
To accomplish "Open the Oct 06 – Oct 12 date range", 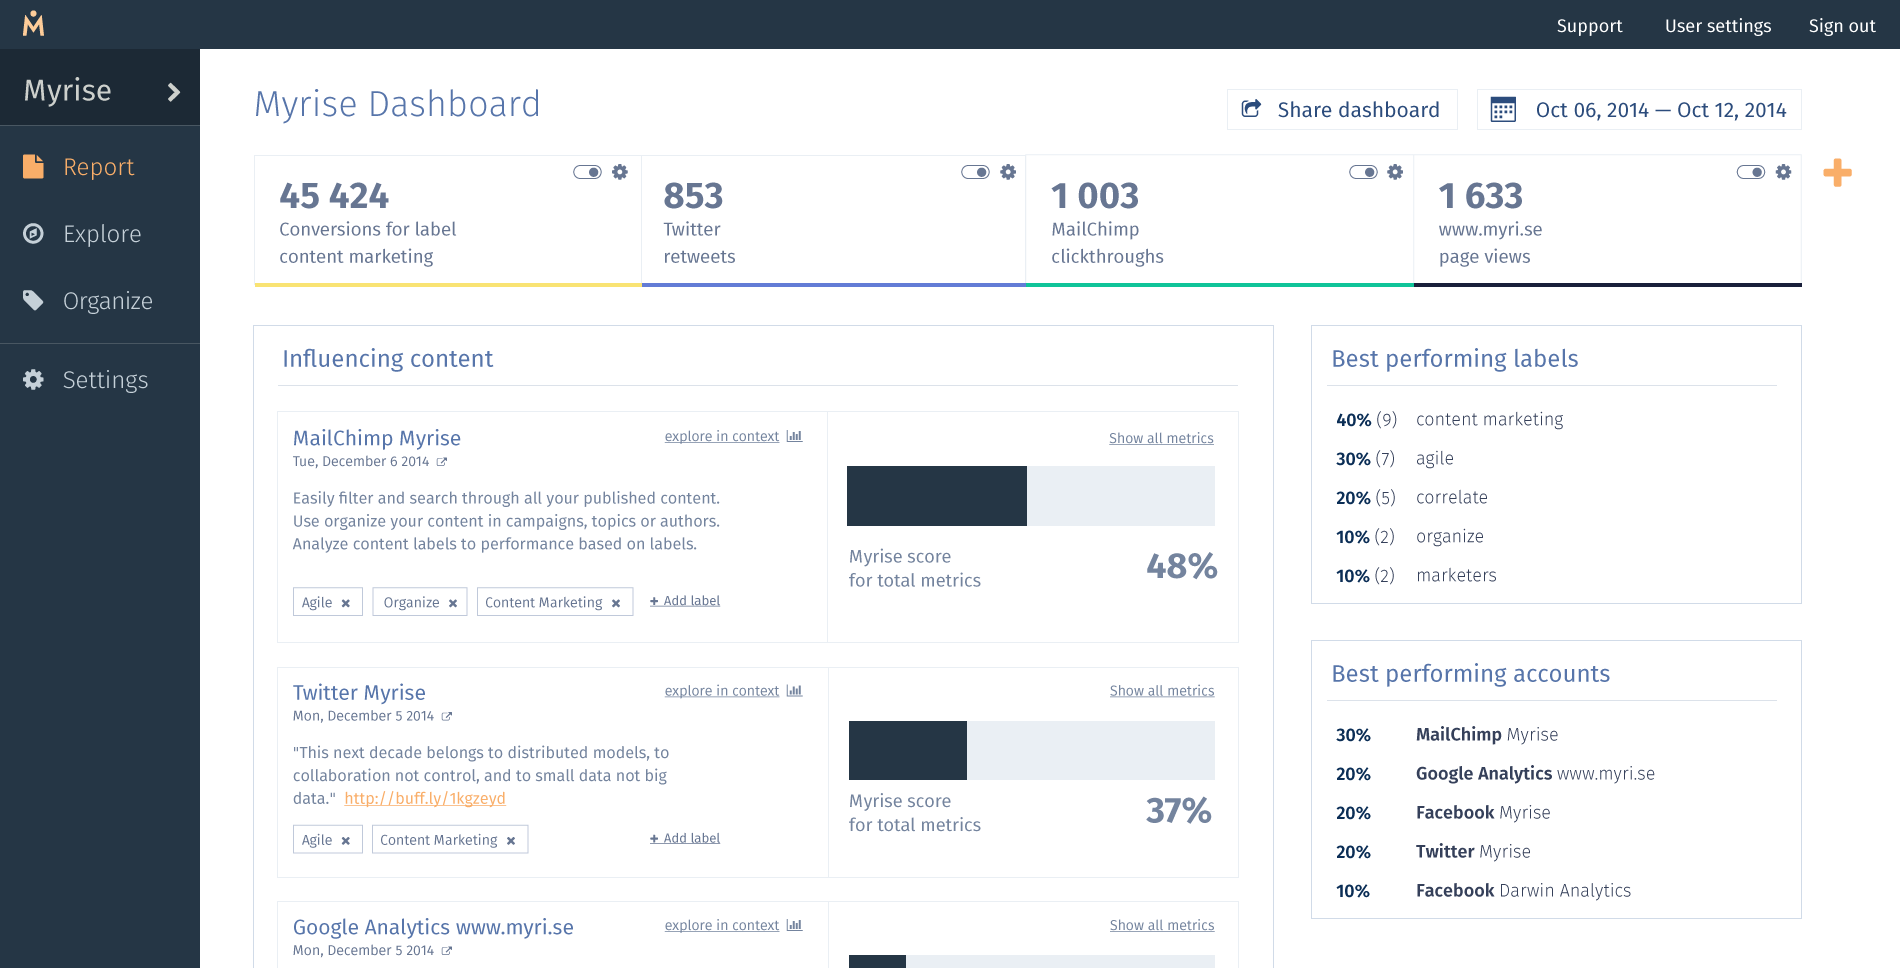I will 1639,110.
